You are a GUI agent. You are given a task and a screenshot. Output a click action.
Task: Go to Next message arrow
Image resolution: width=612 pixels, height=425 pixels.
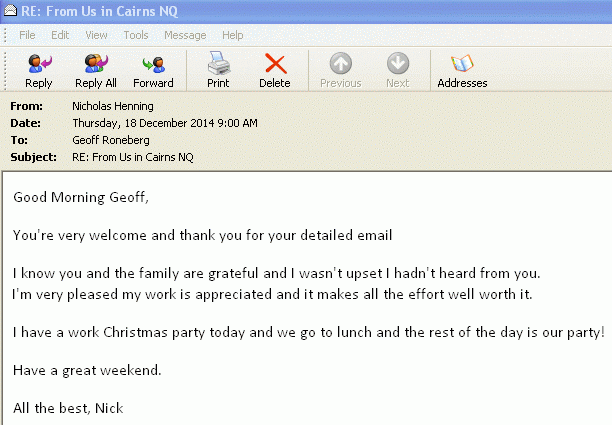(398, 71)
